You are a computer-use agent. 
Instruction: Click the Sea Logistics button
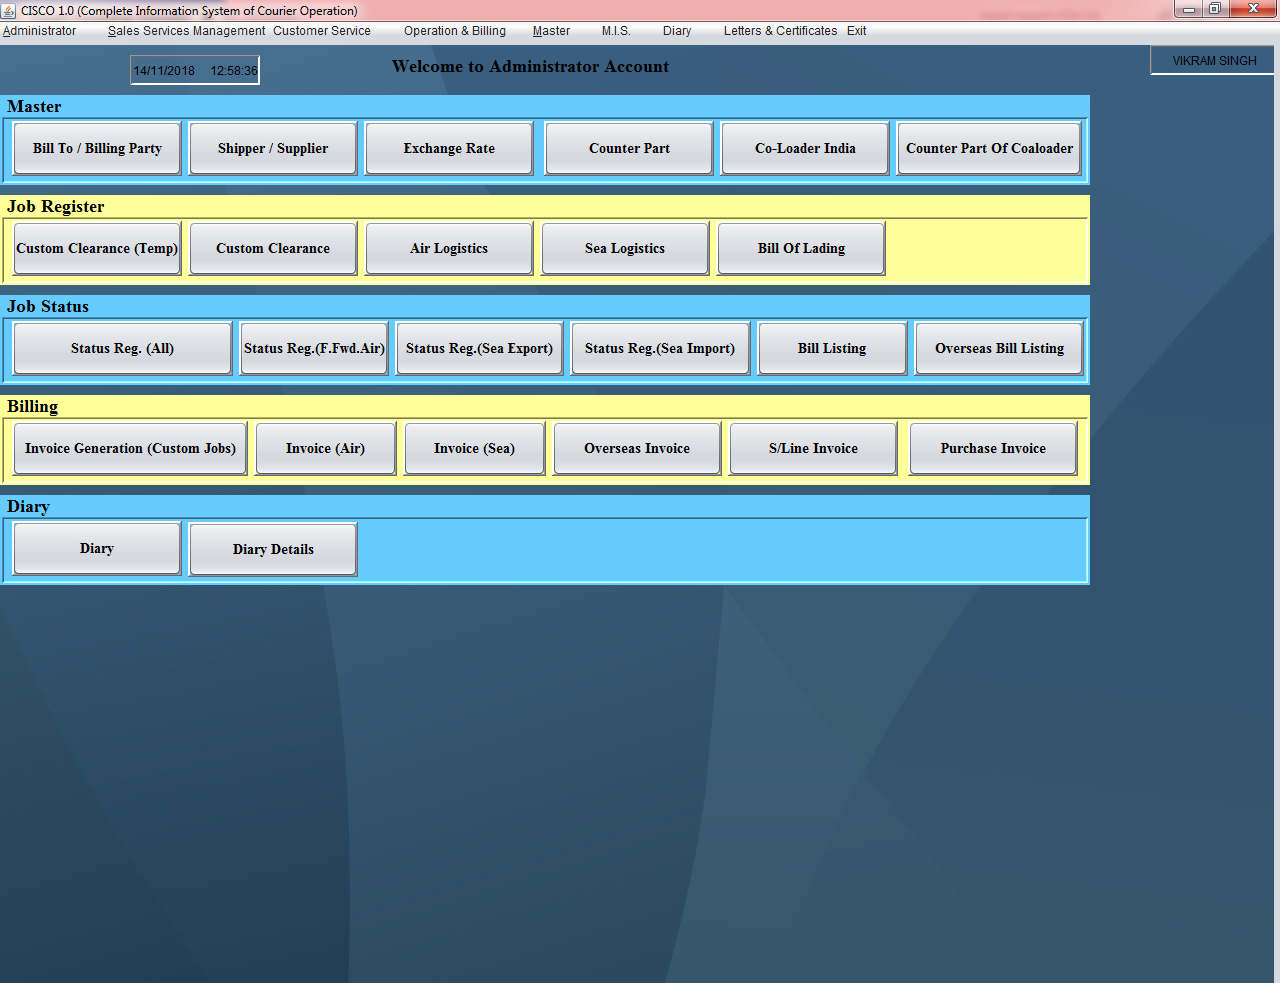click(625, 248)
